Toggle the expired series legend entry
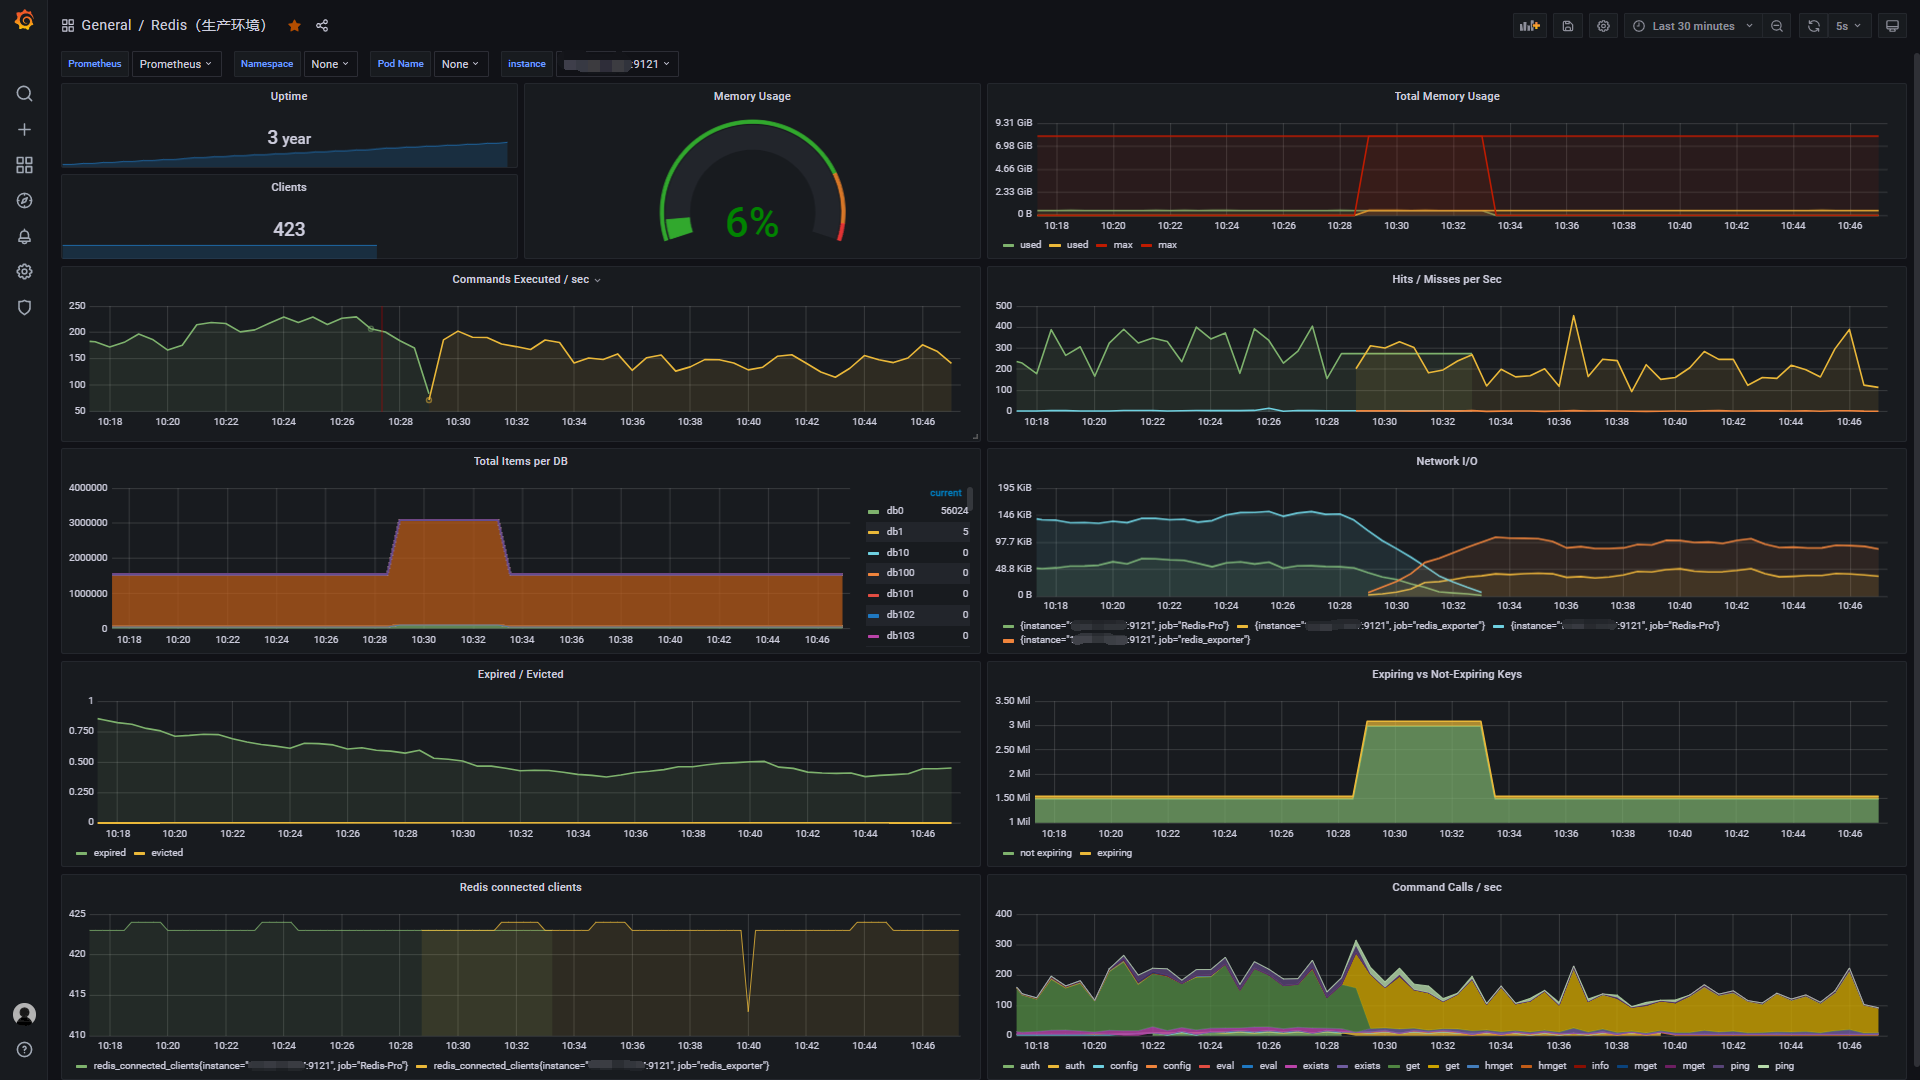The width and height of the screenshot is (1920, 1080). pos(109,853)
